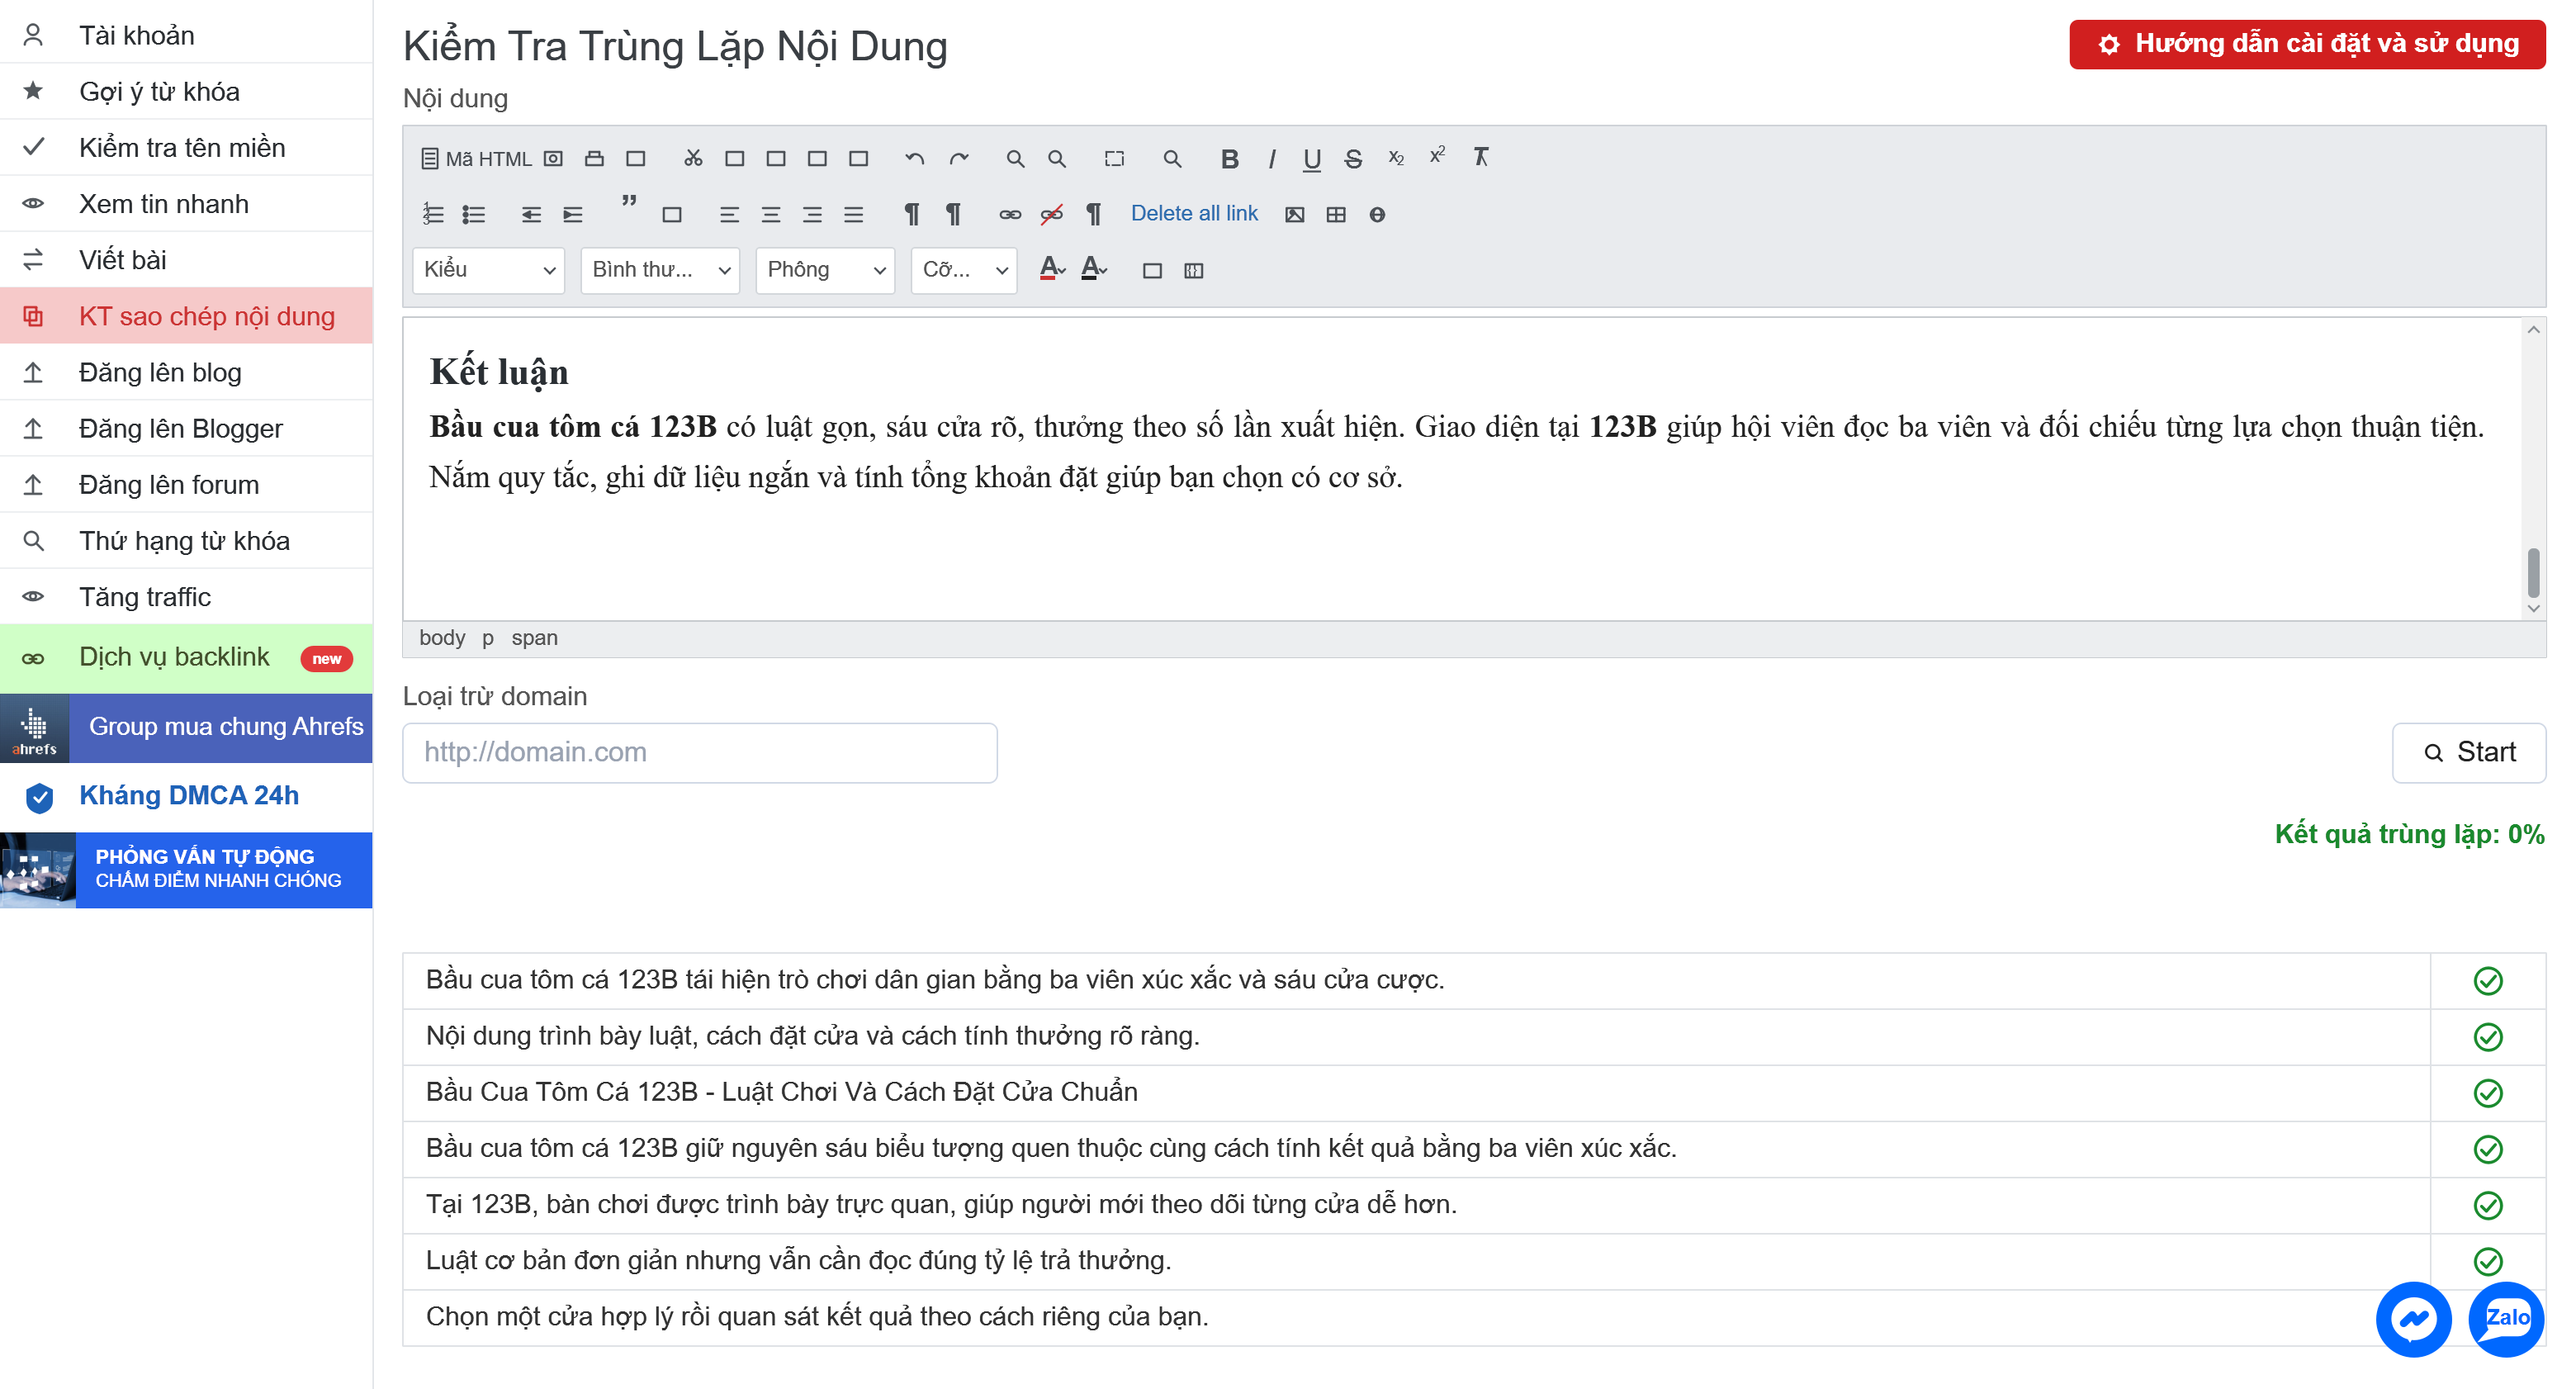
Task: Open Viết bài in the sidebar
Action: [186, 259]
